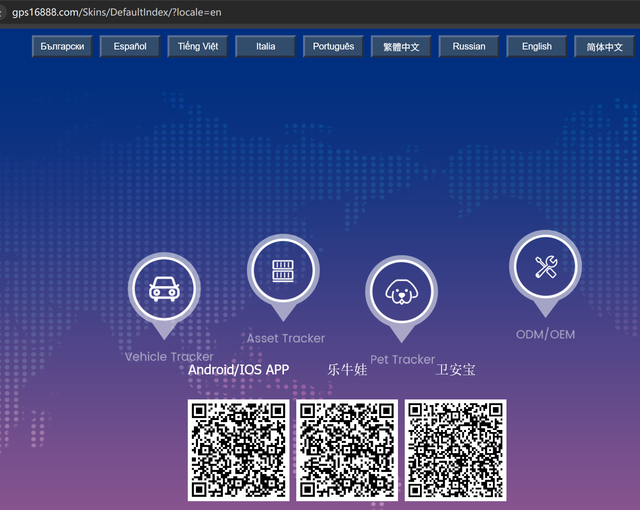Open the Asset Tracker container icon

coord(283,271)
